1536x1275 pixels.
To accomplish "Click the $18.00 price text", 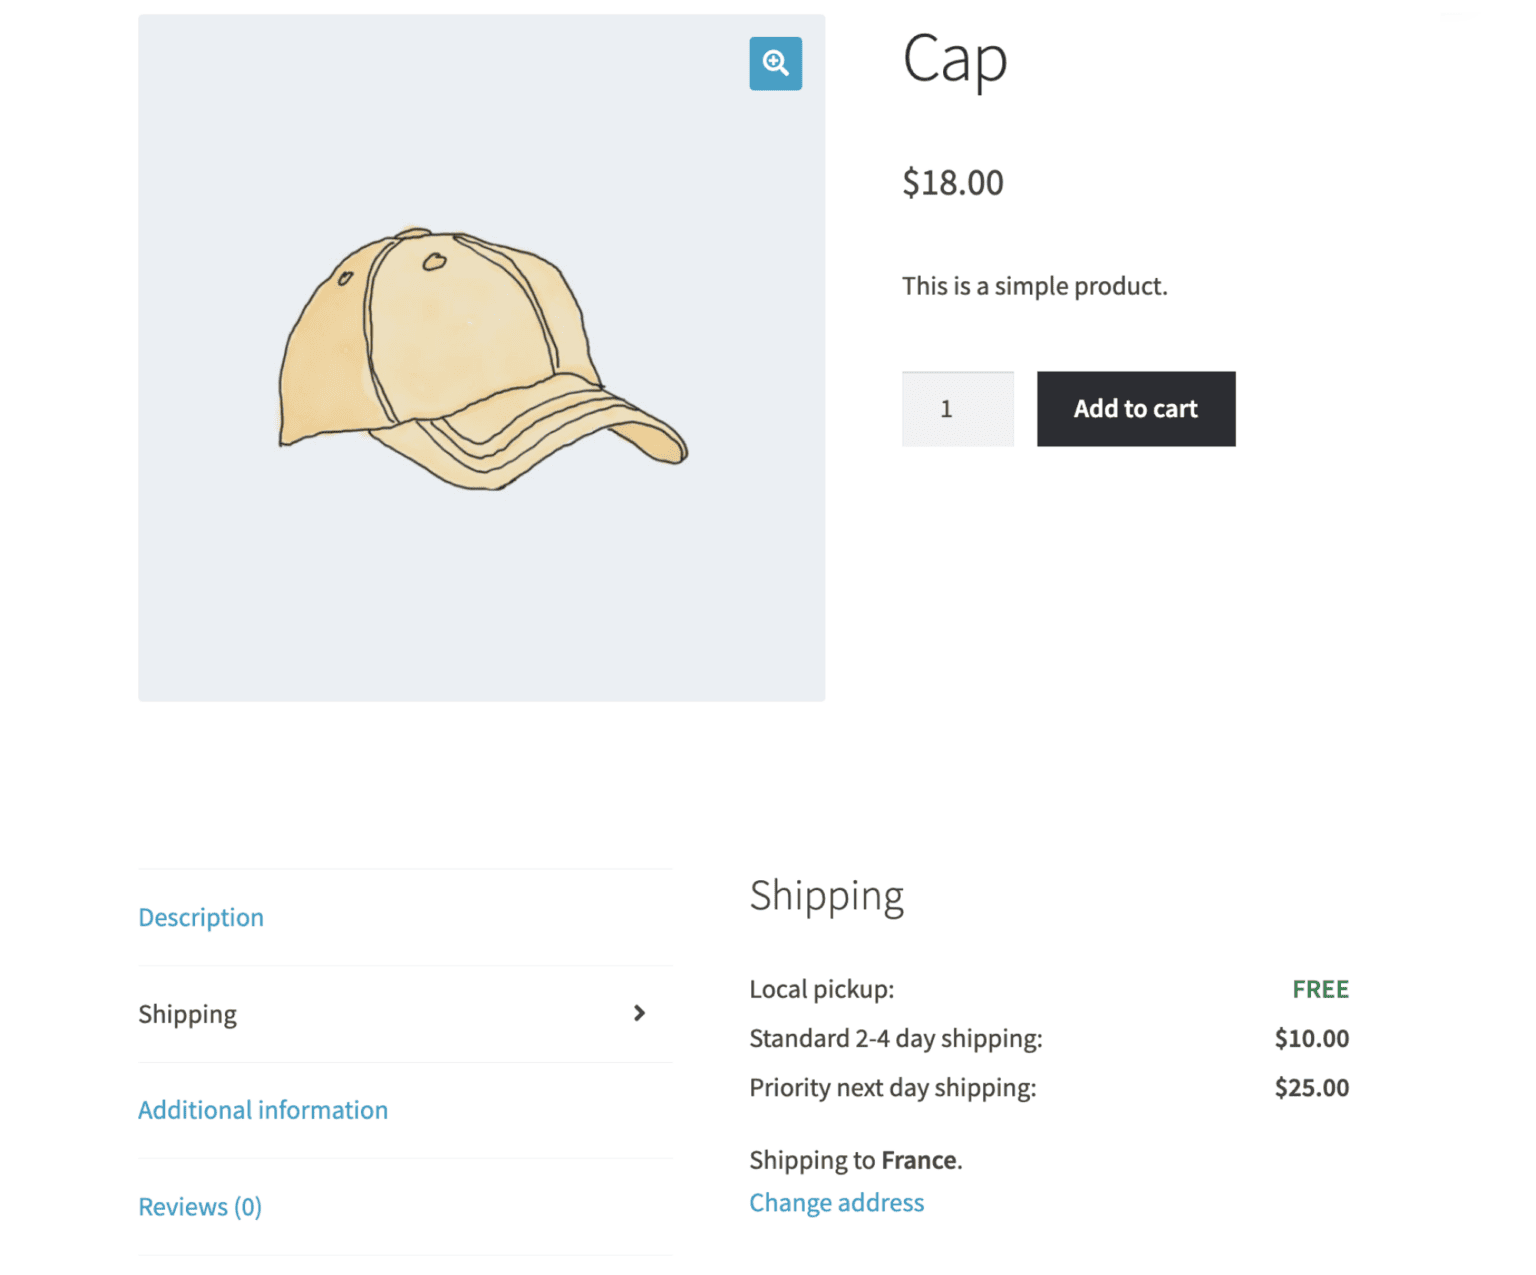I will pyautogui.click(x=952, y=182).
